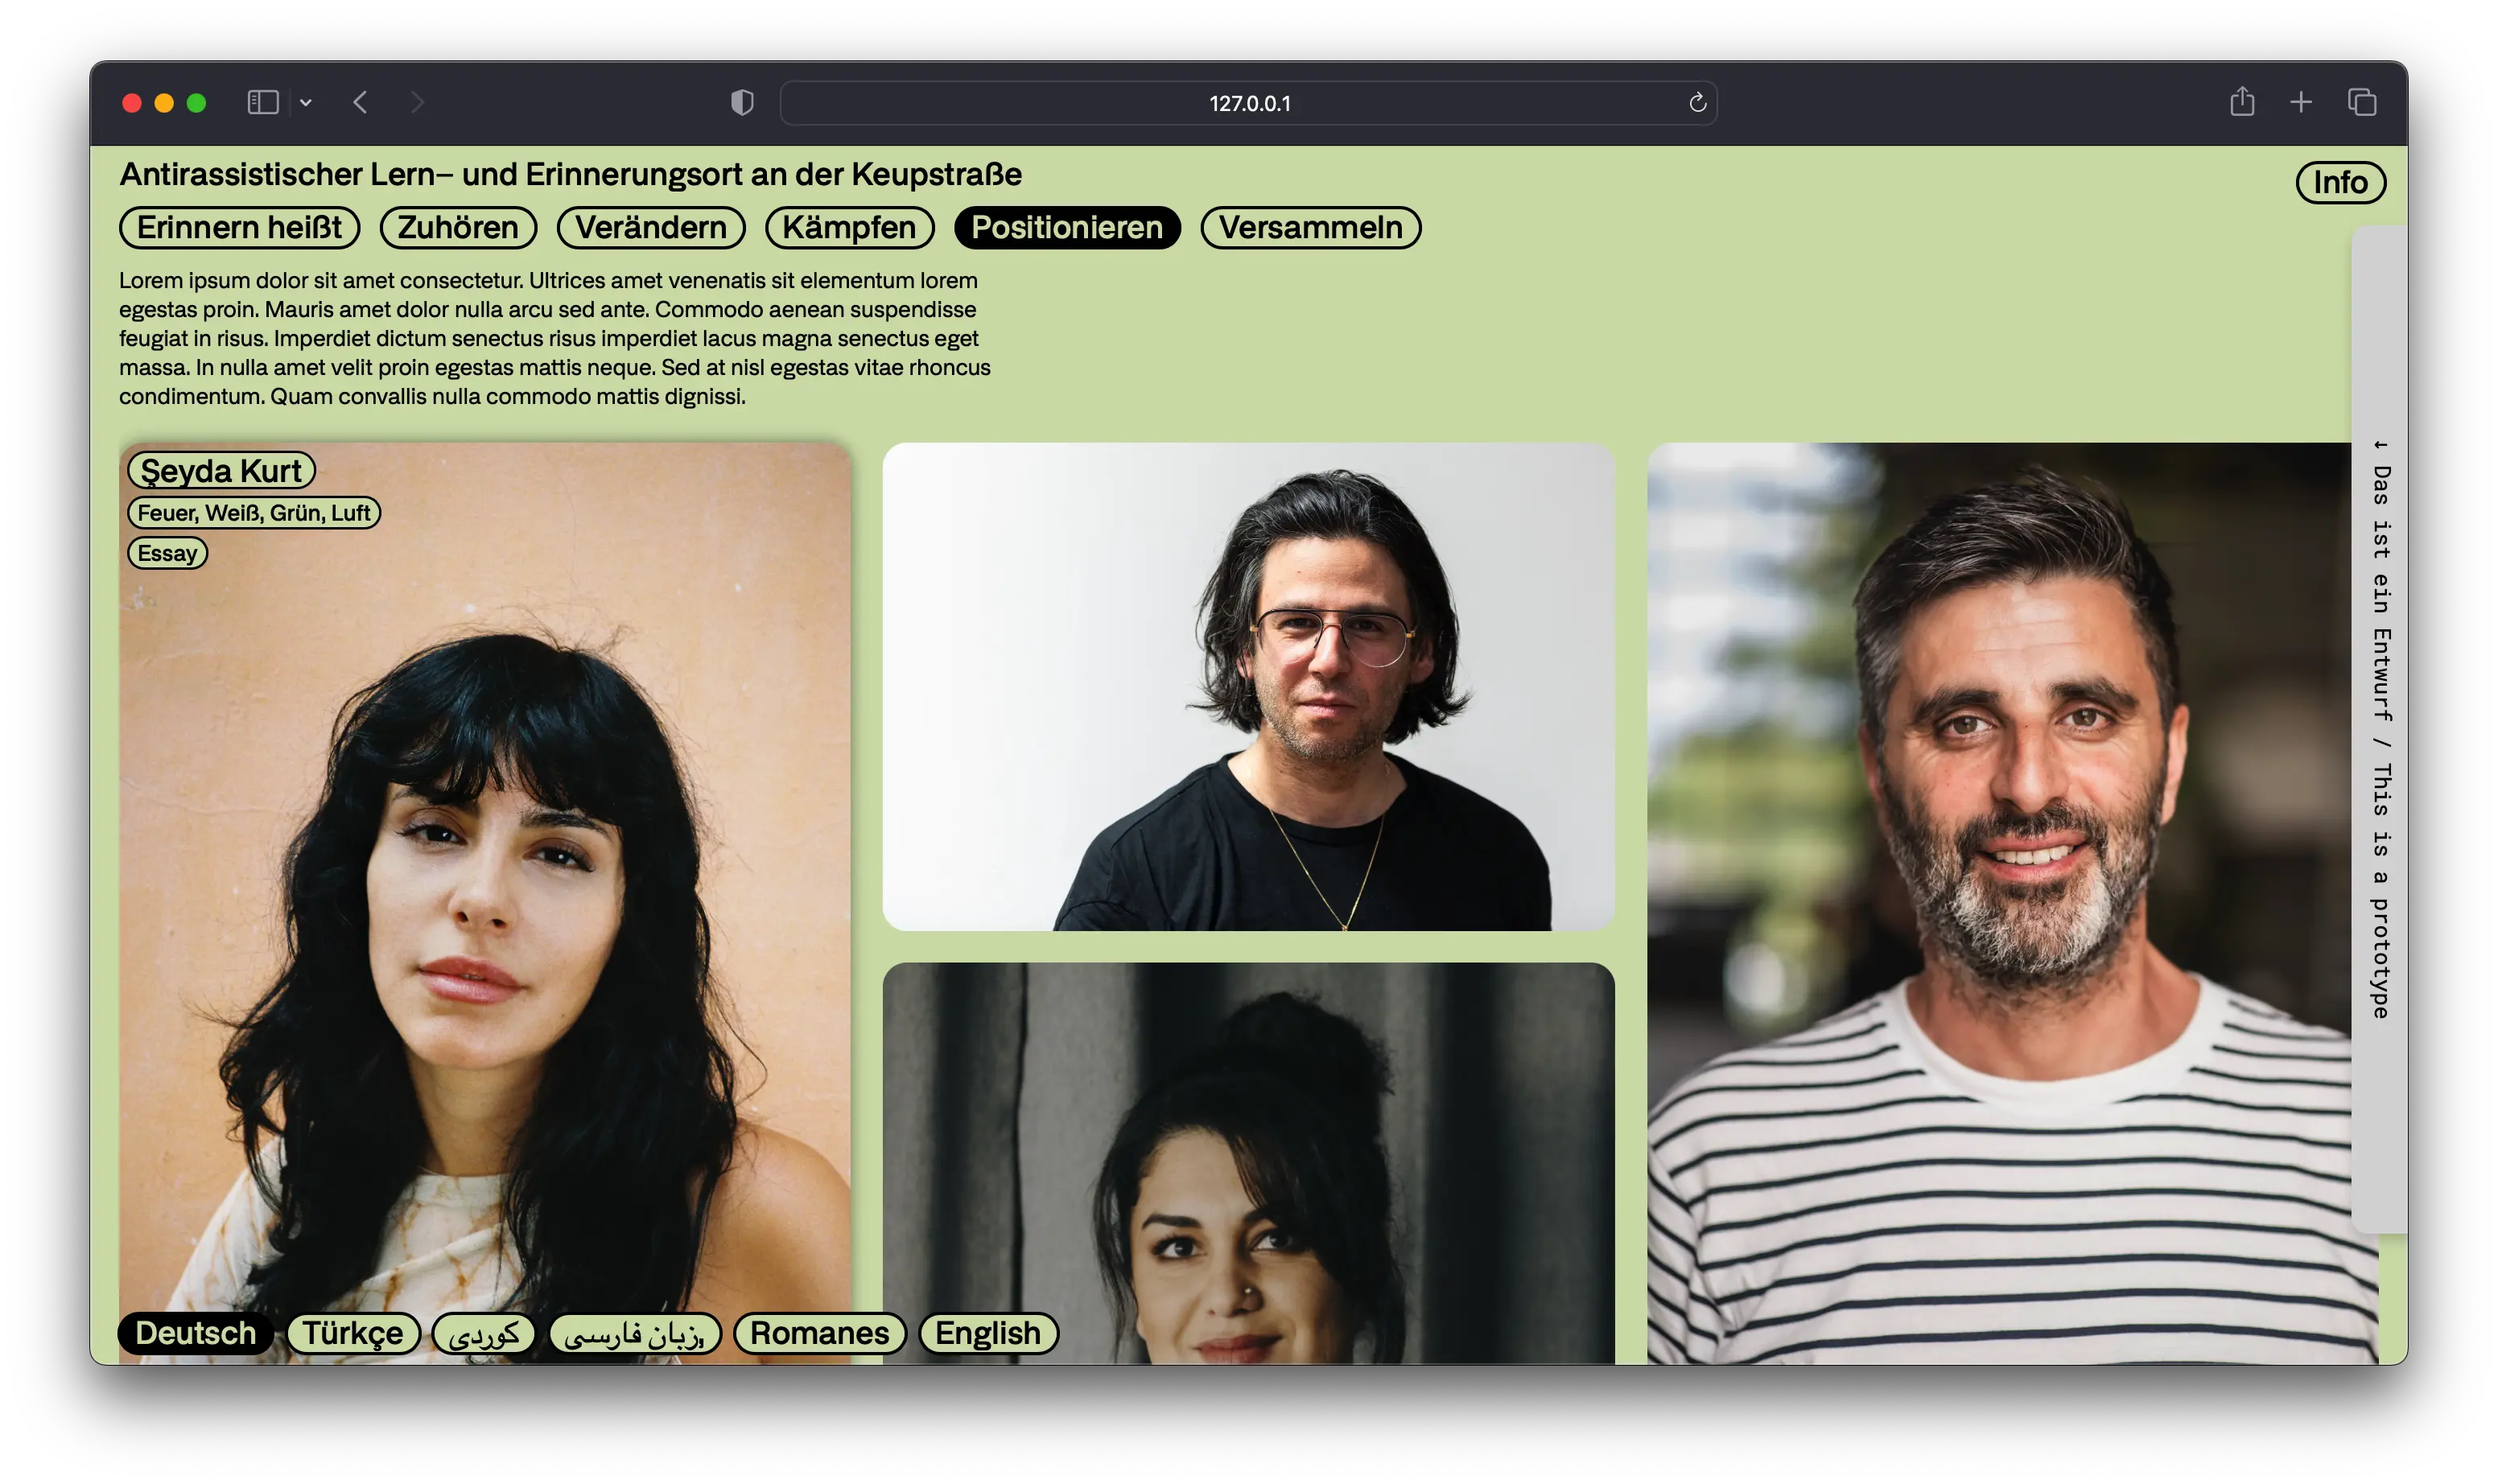
Task: Select the Zuhören tab
Action: [x=458, y=228]
